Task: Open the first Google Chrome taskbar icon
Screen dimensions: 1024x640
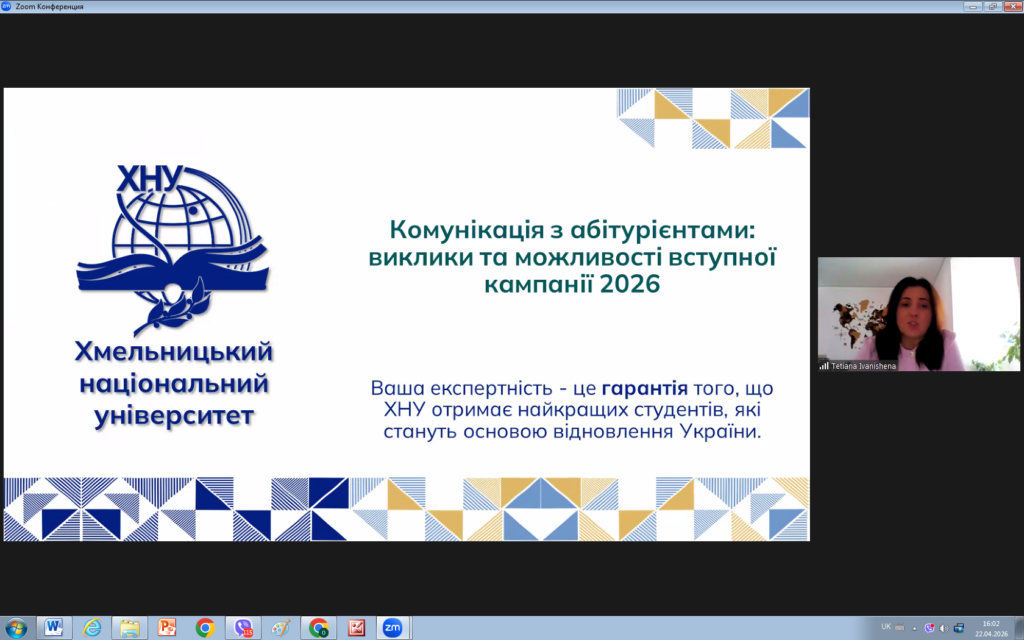Action: click(x=205, y=628)
